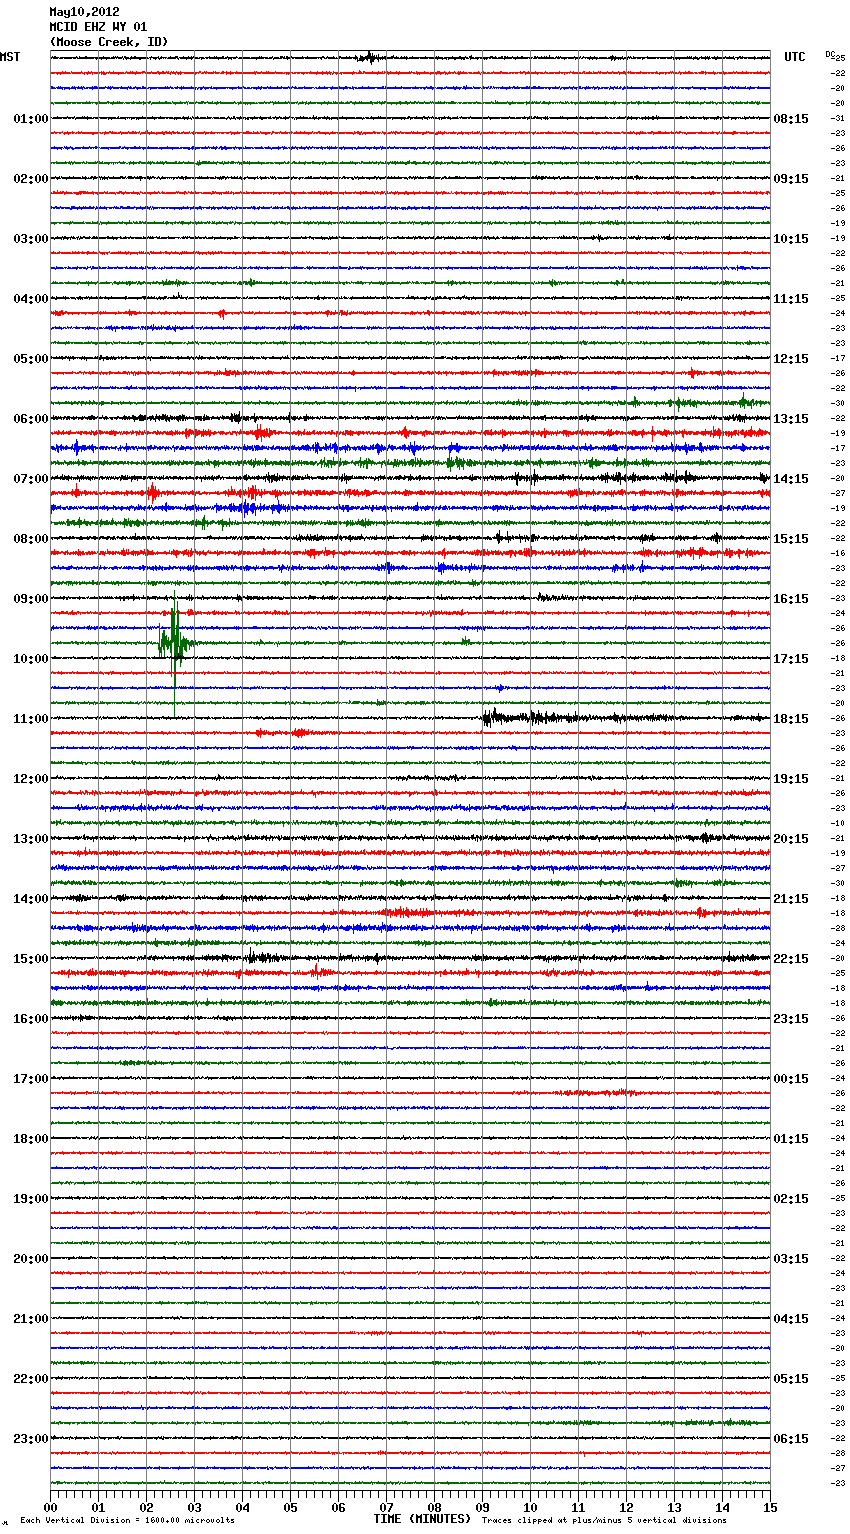The height and width of the screenshot is (1534, 850).
Task: Click the 13:15 UTC time label
Action: coord(791,419)
